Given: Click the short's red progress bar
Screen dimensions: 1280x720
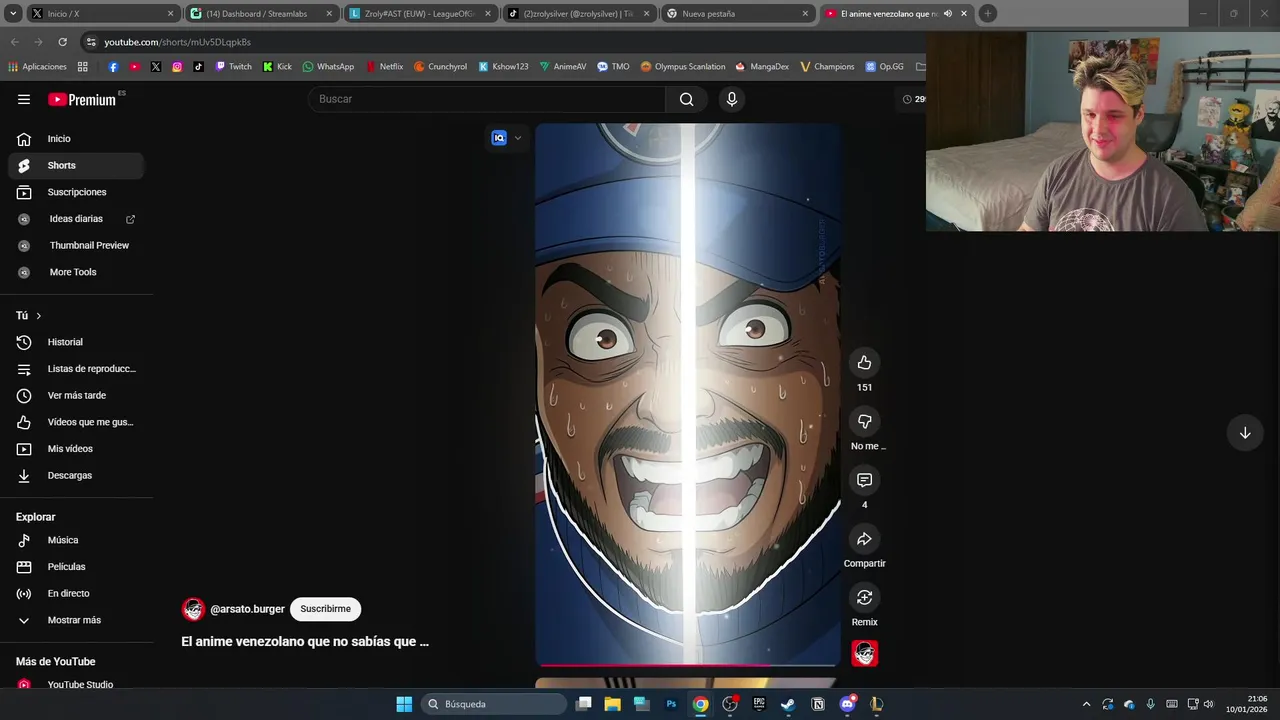Looking at the screenshot, I should tap(688, 665).
